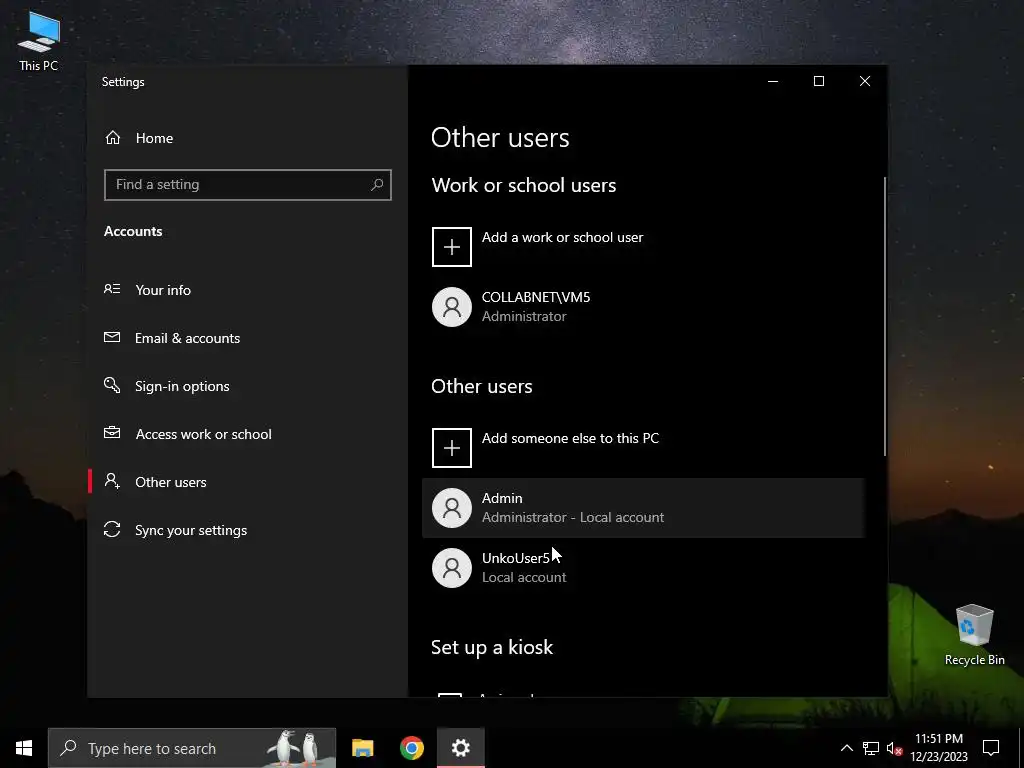
Task: Click Type here to search taskbar box
Action: (x=192, y=748)
